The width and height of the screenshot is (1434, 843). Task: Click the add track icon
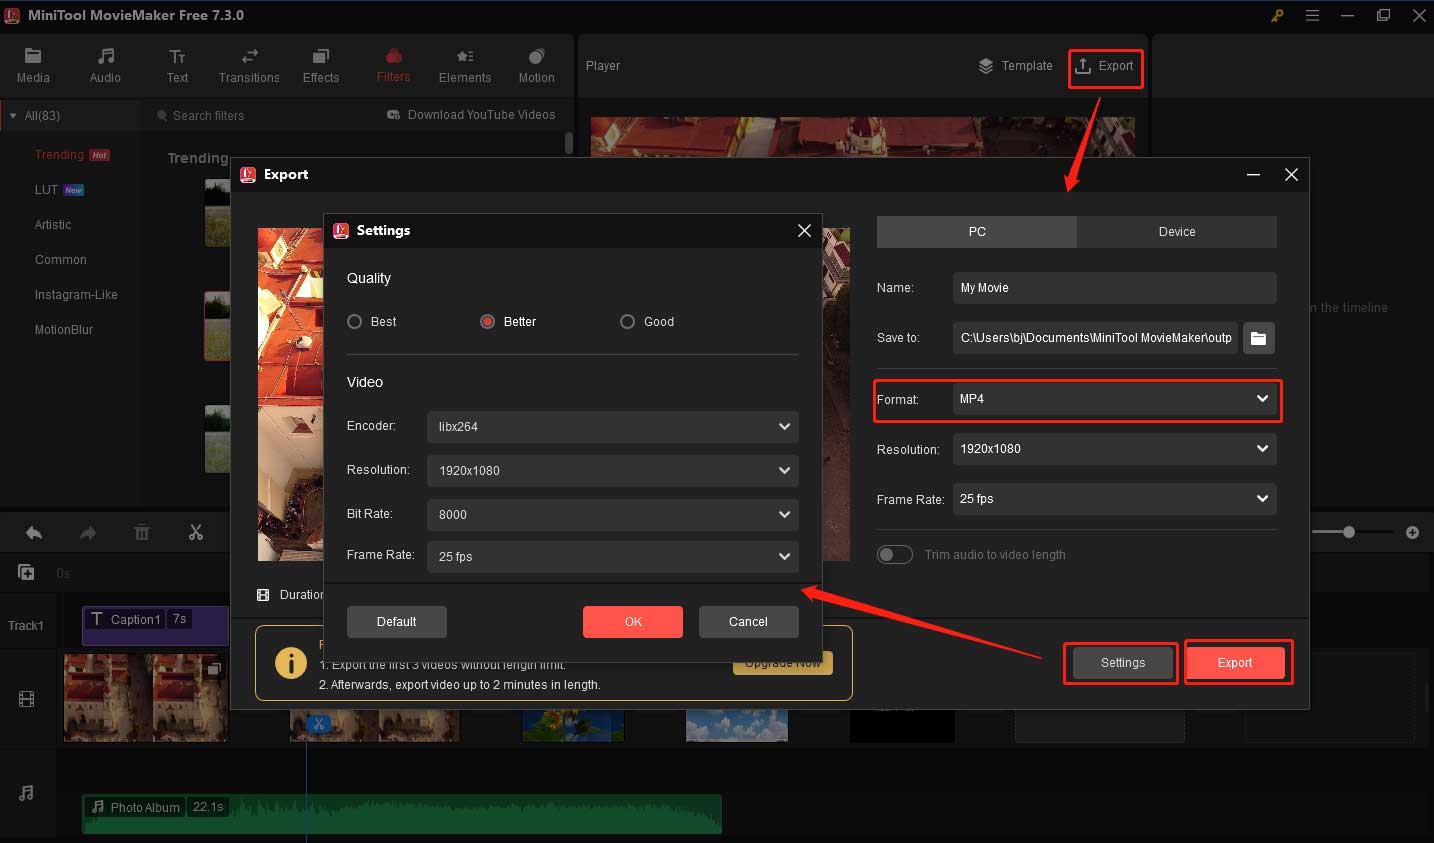[26, 573]
